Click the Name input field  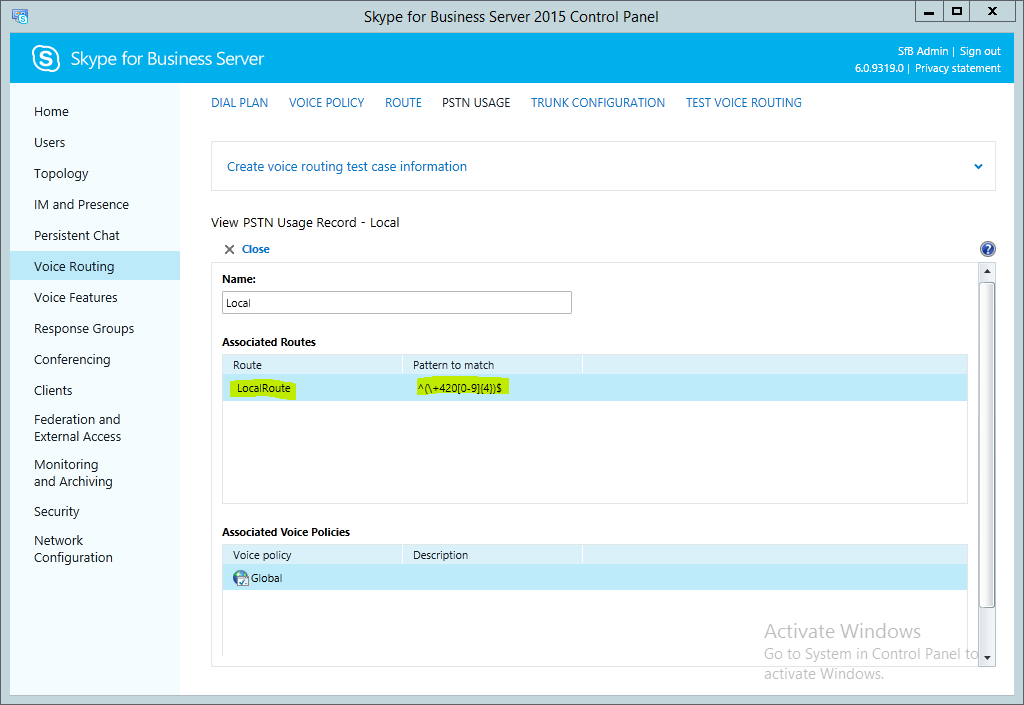(x=396, y=303)
